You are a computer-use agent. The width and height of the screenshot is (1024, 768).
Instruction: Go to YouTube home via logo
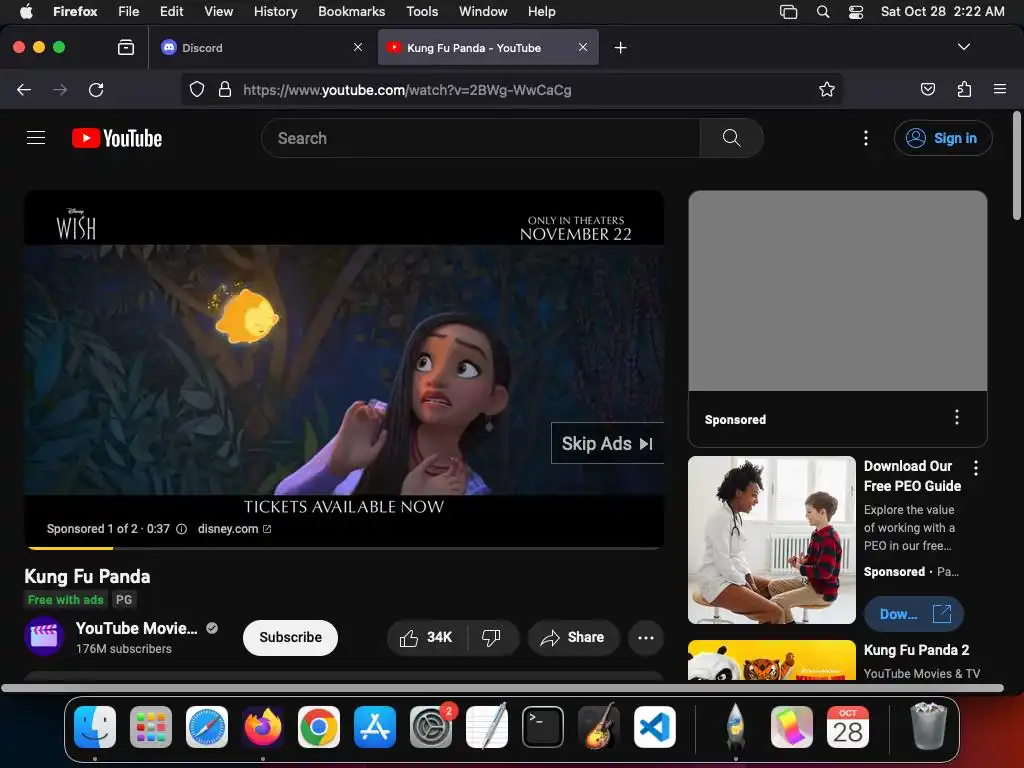(x=117, y=138)
